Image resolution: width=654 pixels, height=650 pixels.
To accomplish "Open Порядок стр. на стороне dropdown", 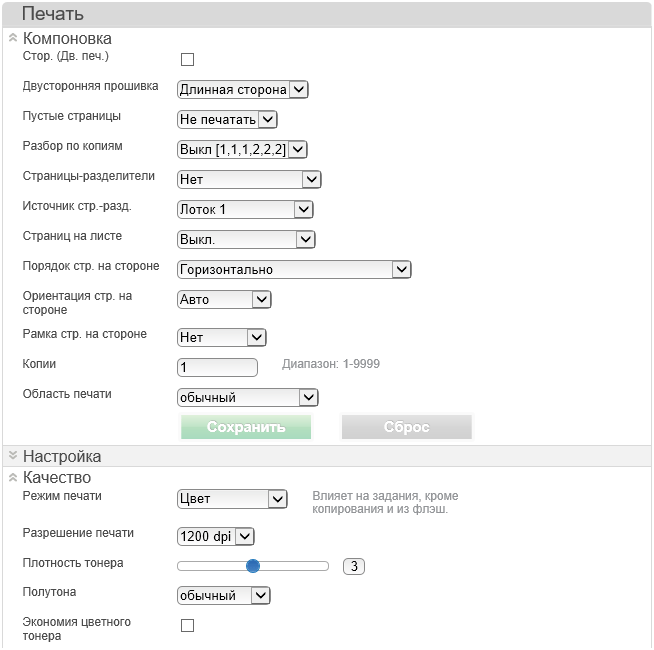I will coord(294,270).
